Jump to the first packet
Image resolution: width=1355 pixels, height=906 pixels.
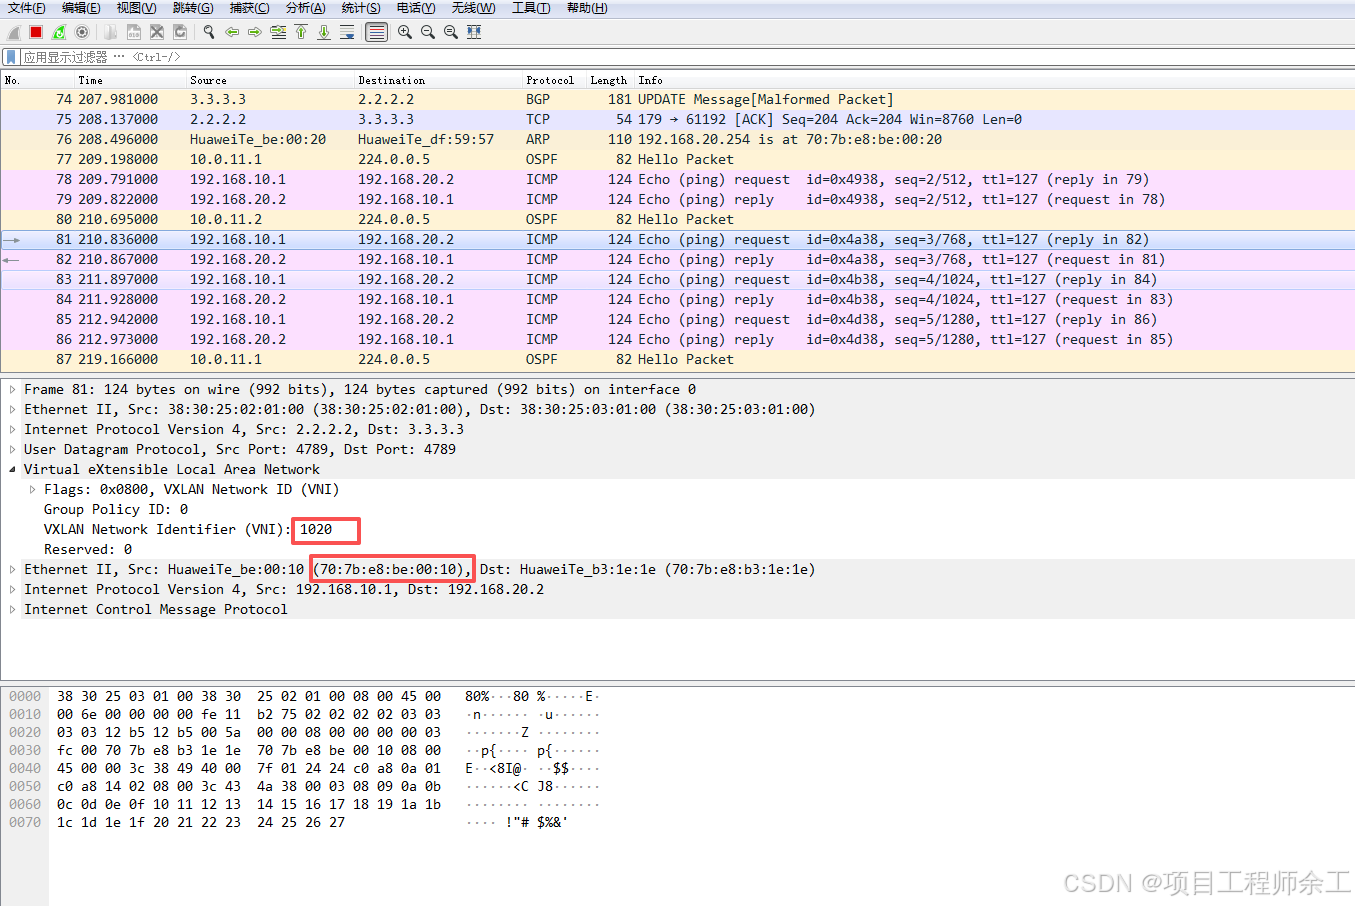pyautogui.click(x=301, y=32)
